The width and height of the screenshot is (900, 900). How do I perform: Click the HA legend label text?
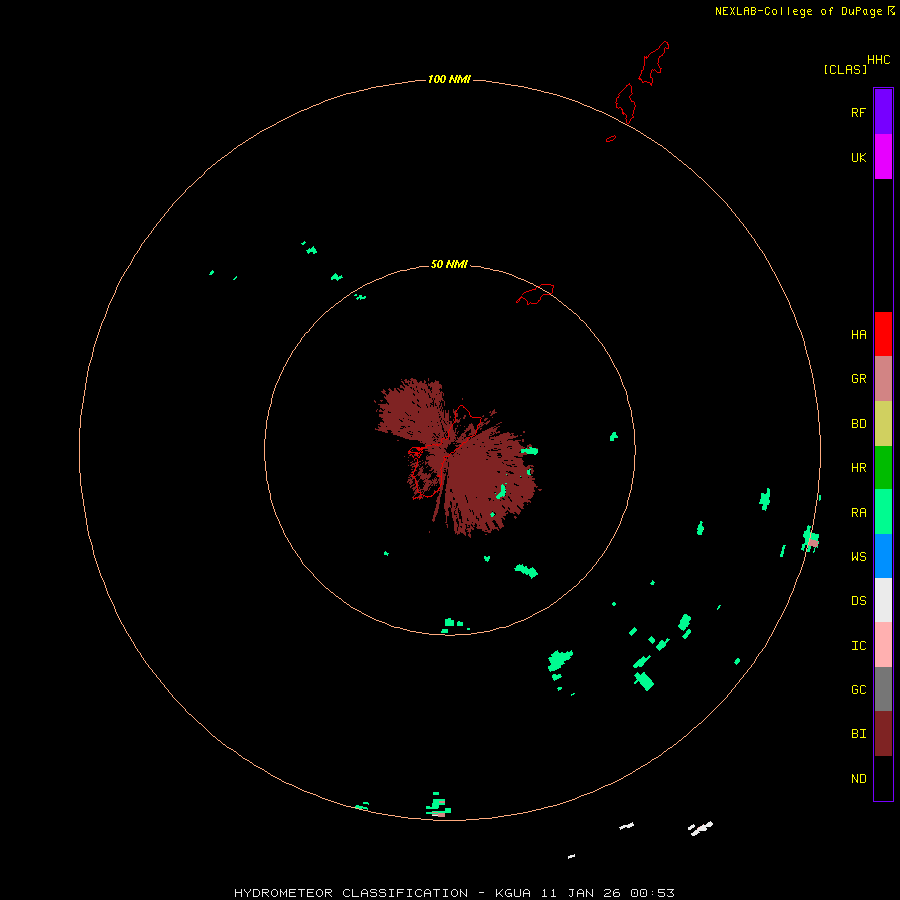[x=858, y=334]
